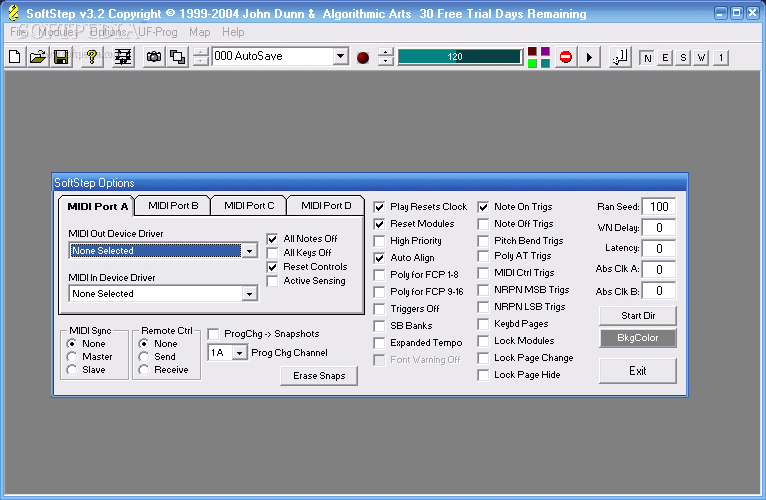Enable Active Sensing checkbox
This screenshot has width=766, height=500.
pos(273,281)
